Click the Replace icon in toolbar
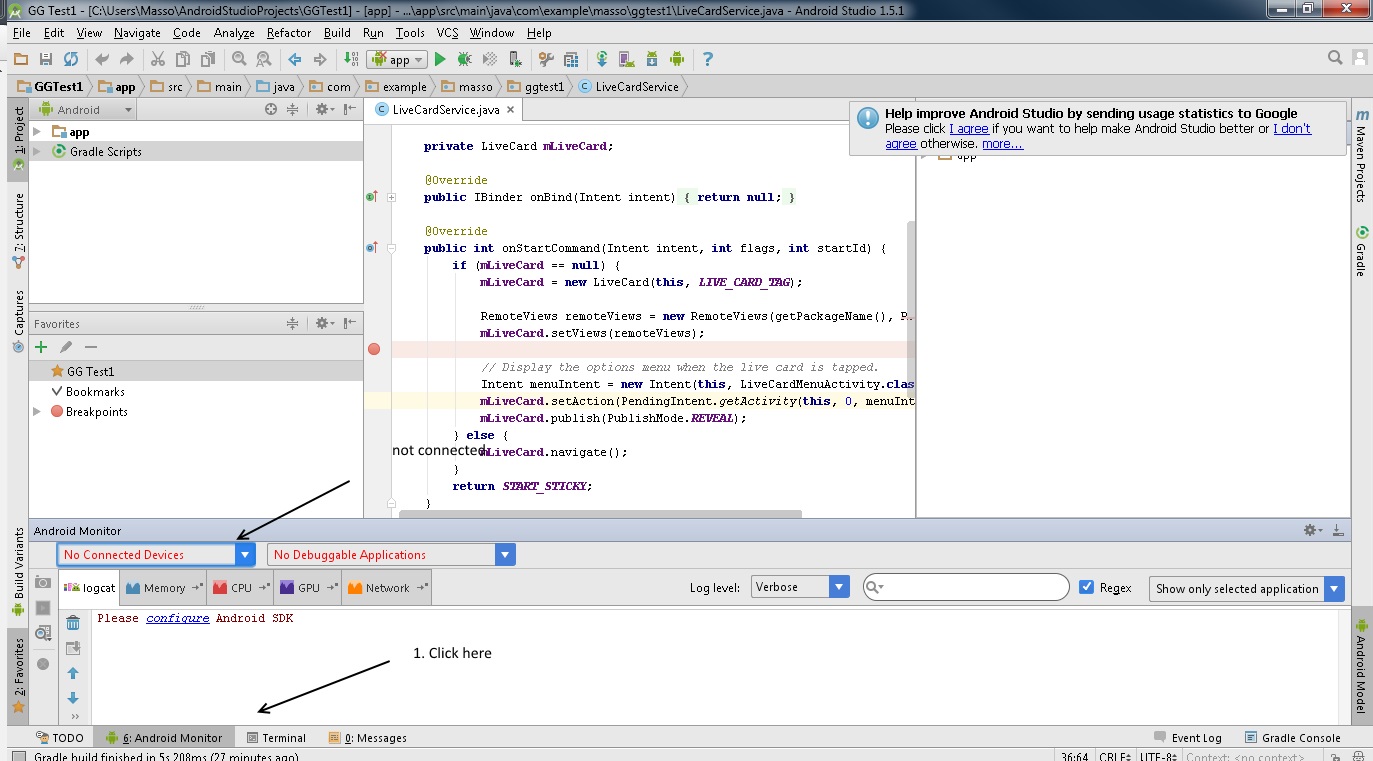Screen dimensions: 1373x761 264,60
